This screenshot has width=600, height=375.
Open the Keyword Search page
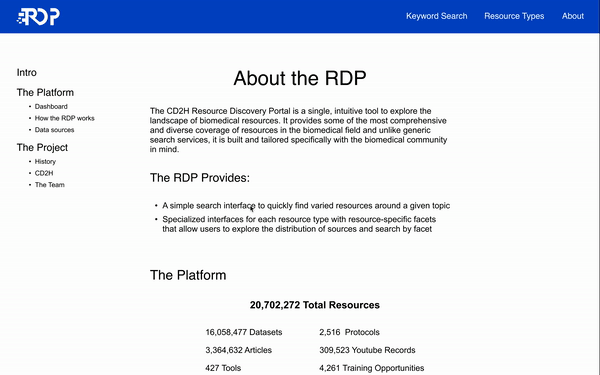pyautogui.click(x=437, y=16)
